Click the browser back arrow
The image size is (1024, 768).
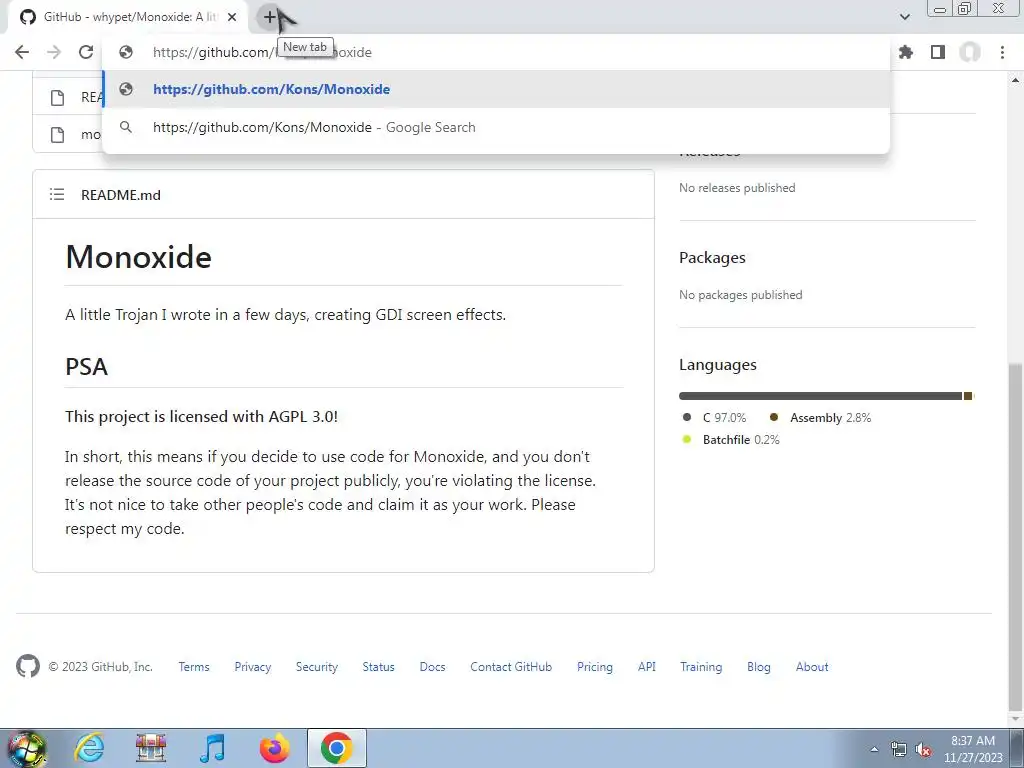click(22, 52)
